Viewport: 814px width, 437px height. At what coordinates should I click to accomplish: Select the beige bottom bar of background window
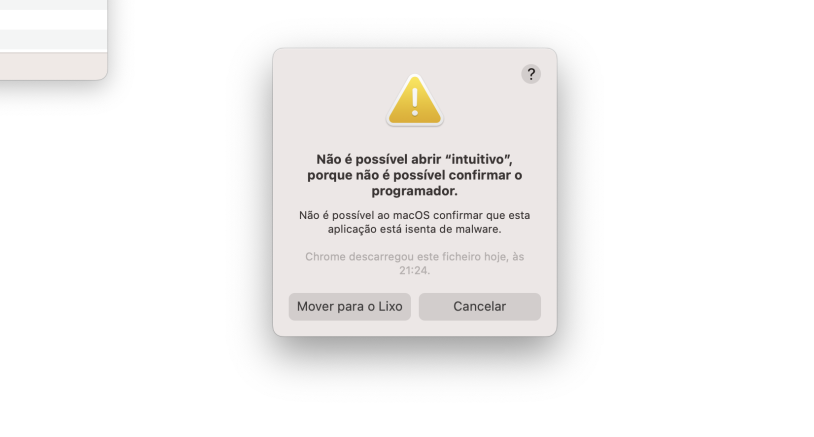pyautogui.click(x=53, y=66)
